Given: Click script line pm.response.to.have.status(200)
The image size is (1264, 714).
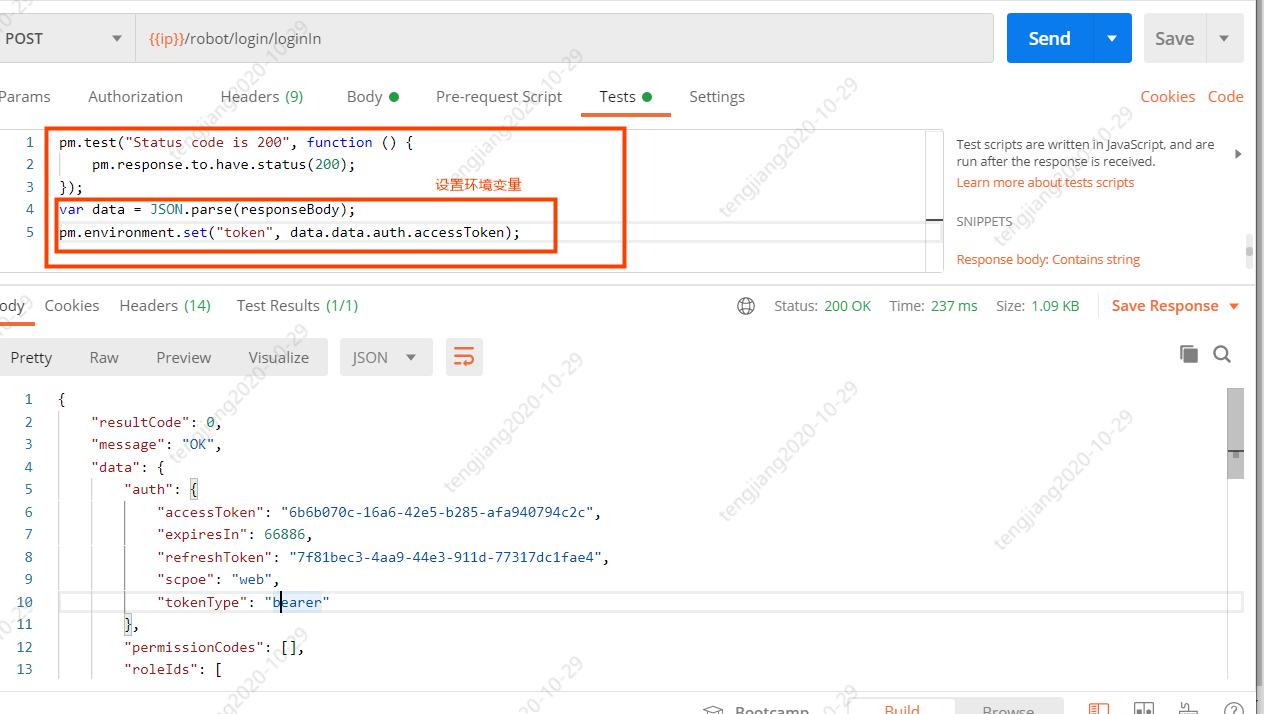Looking at the screenshot, I should tap(223, 164).
